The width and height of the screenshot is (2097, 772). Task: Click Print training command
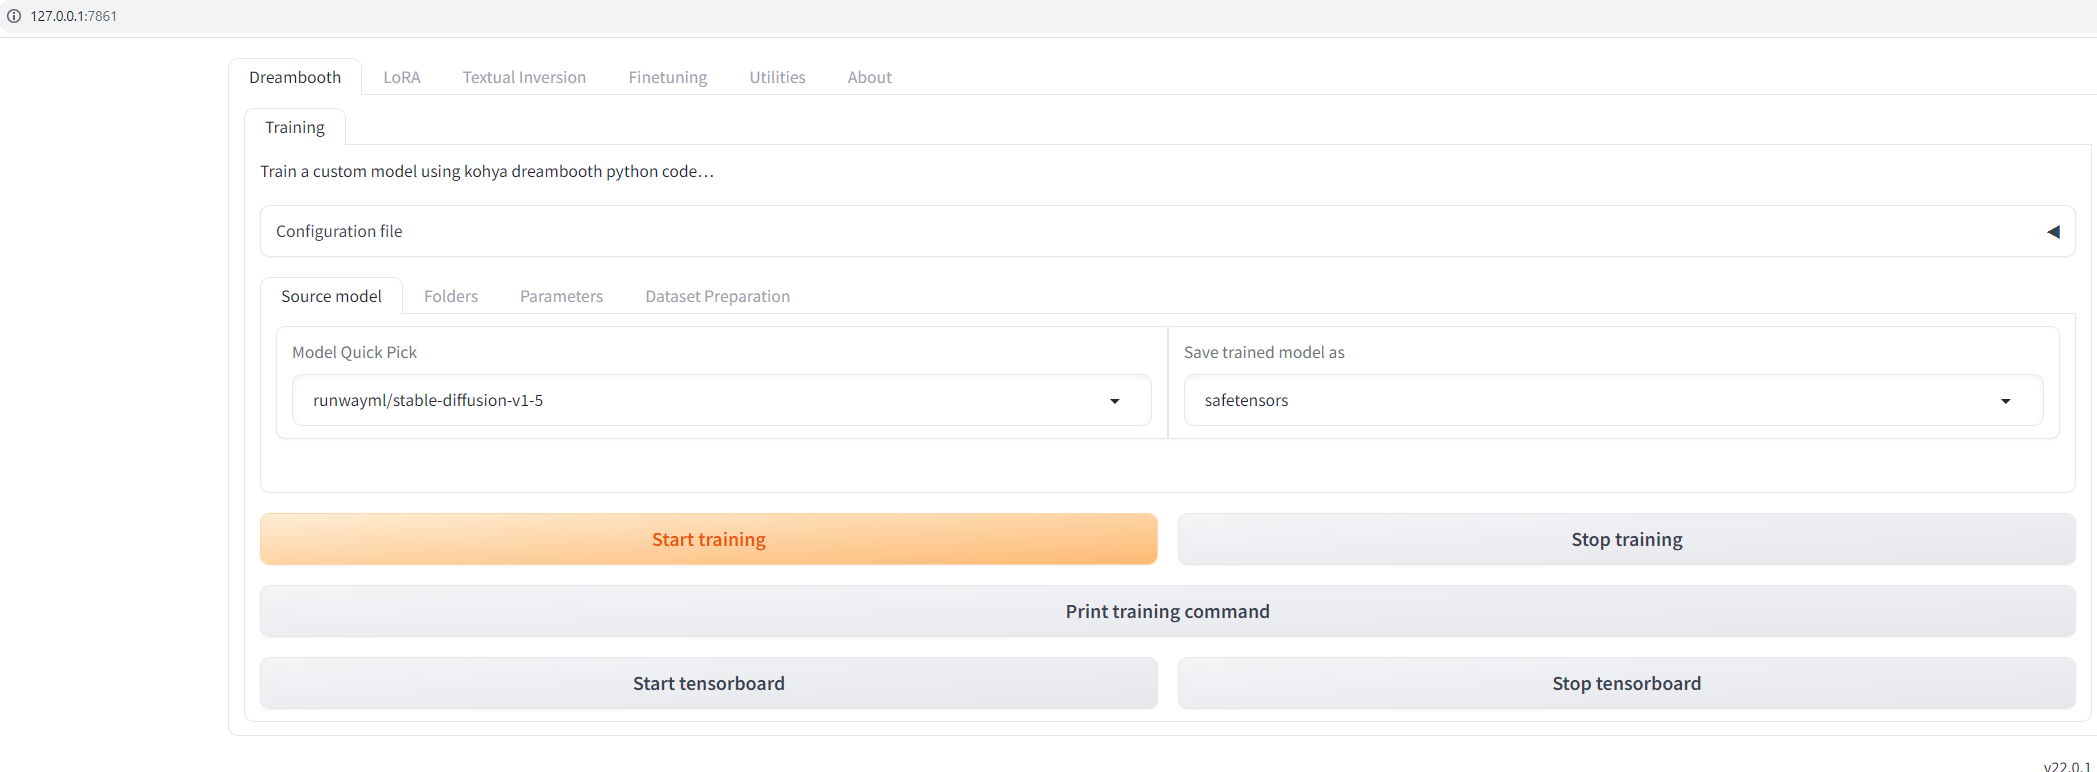[1168, 611]
